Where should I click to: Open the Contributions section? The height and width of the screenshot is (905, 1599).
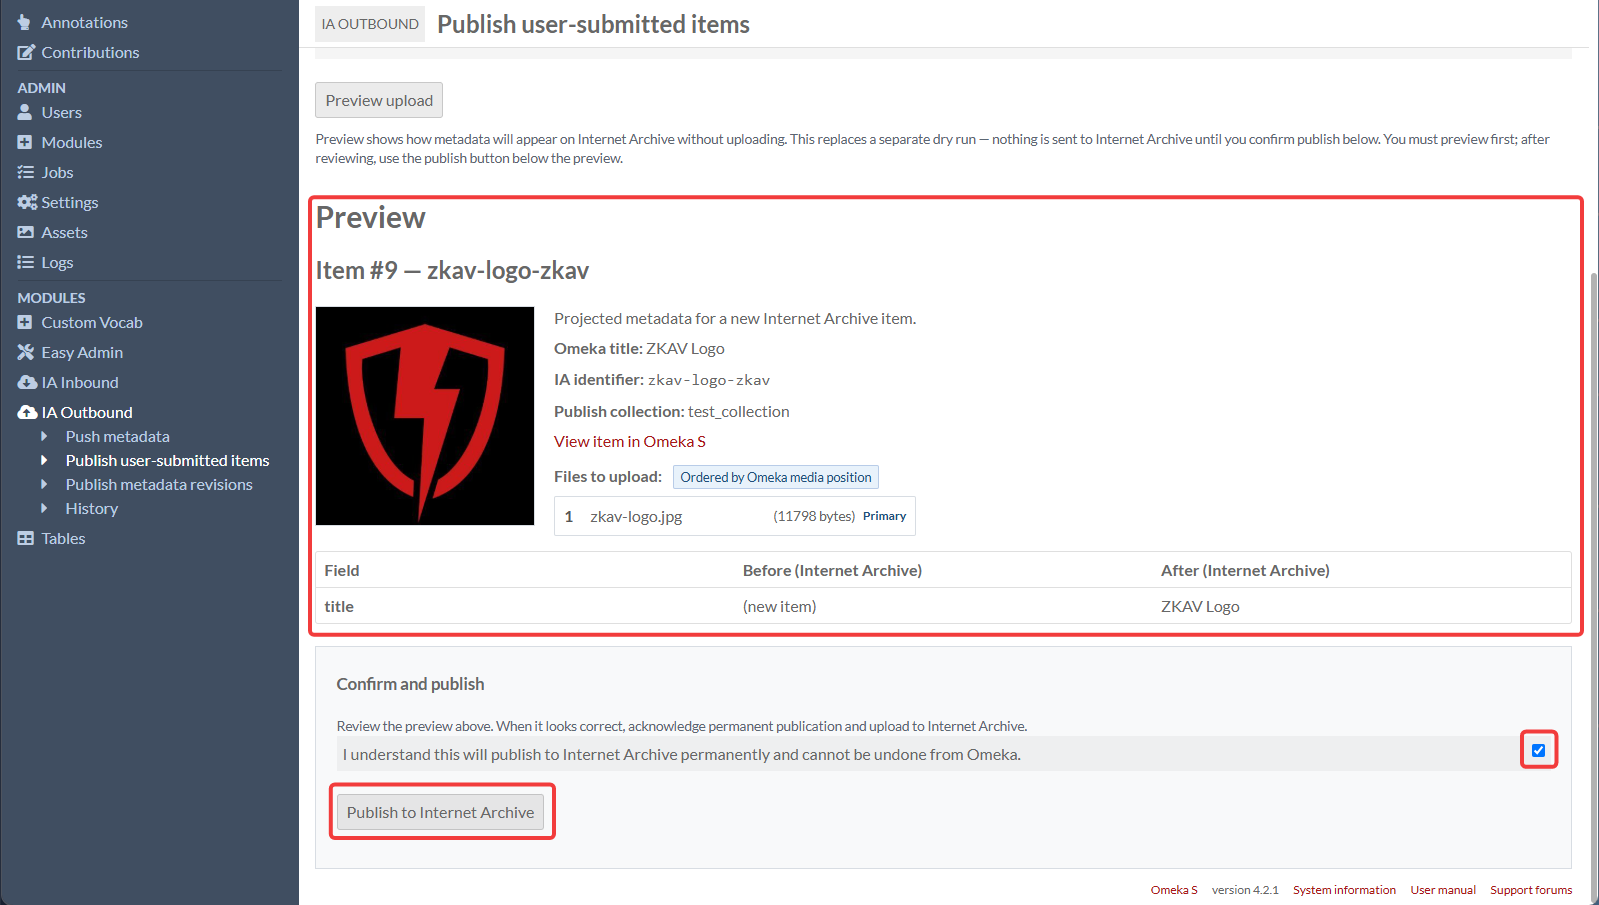pos(90,52)
